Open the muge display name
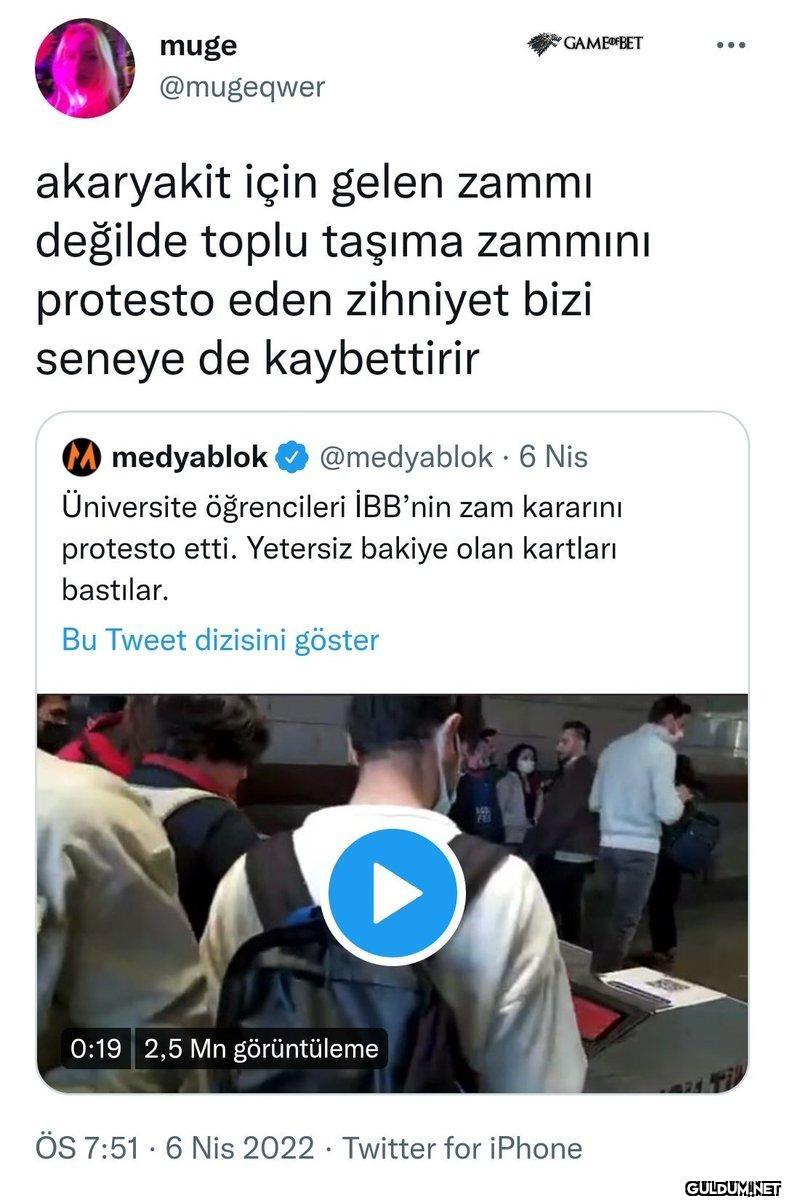The width and height of the screenshot is (785, 1200). tap(199, 45)
